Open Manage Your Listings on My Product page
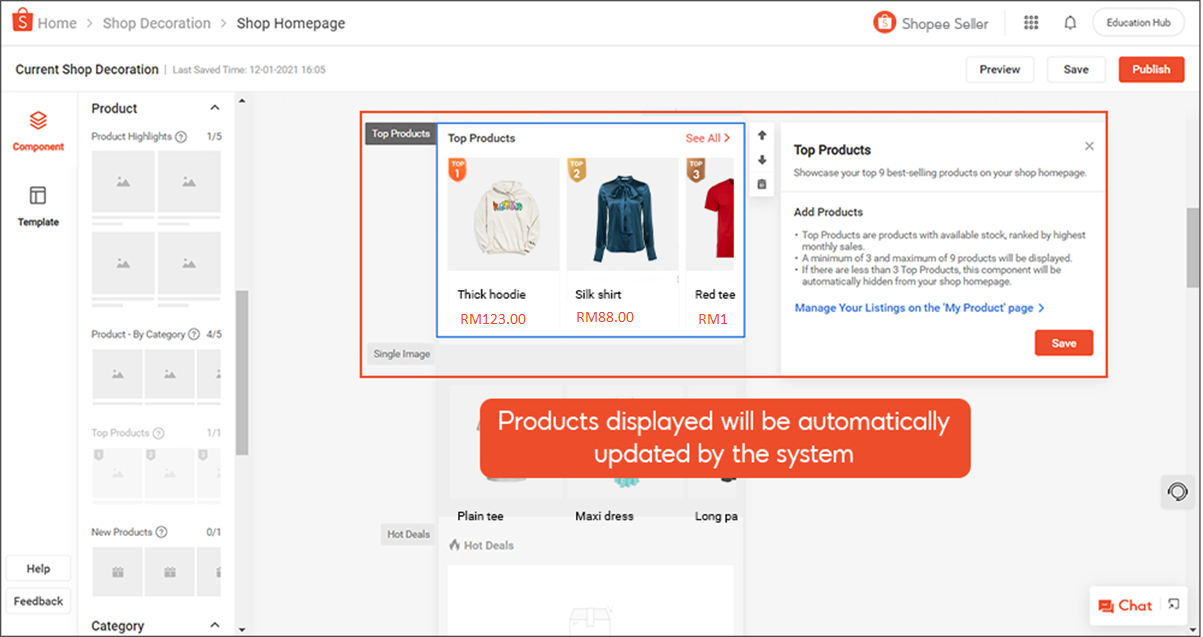Image resolution: width=1203 pixels, height=637 pixels. pyautogui.click(x=918, y=308)
